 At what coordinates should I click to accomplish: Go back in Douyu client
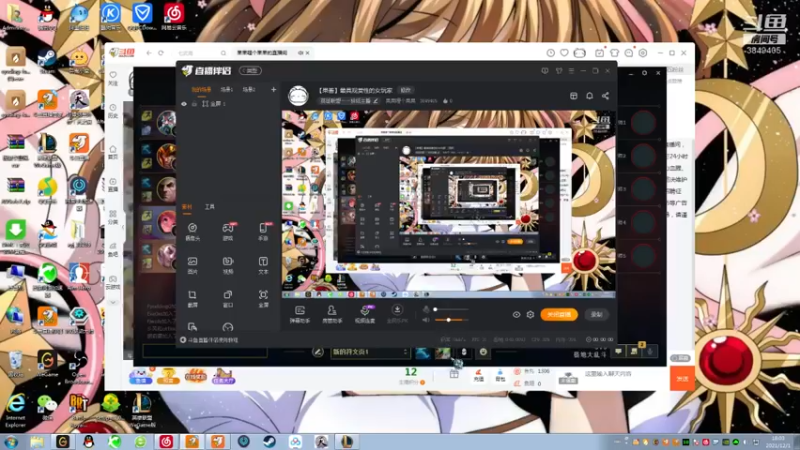(x=149, y=53)
